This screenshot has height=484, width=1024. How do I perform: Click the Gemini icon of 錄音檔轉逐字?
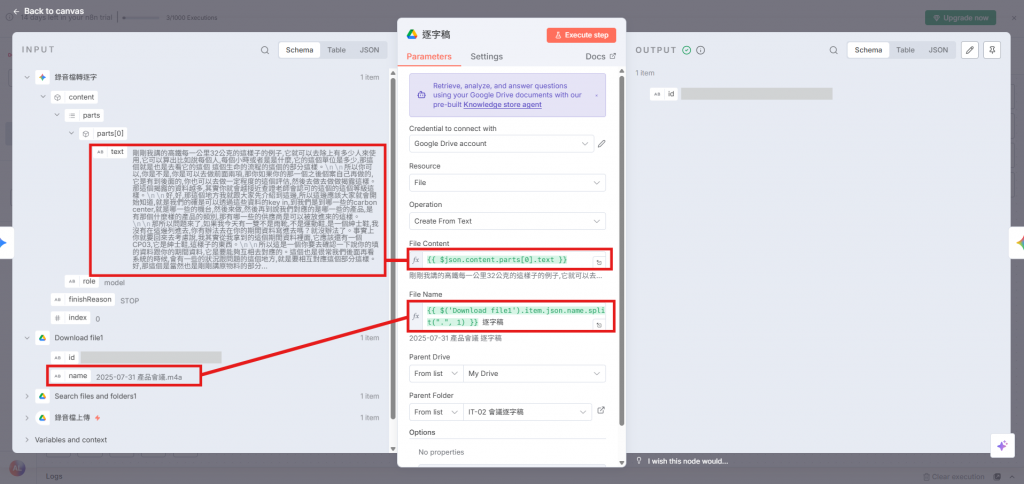pos(42,77)
